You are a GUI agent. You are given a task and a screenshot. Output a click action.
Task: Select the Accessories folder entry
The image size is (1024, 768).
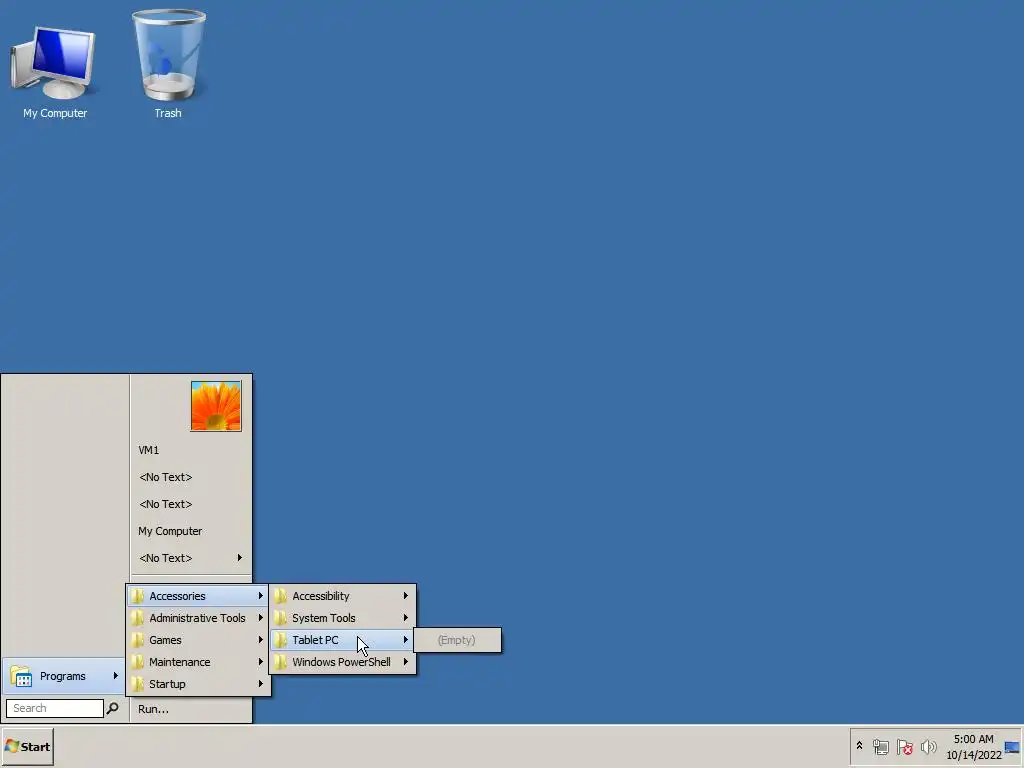click(x=197, y=596)
